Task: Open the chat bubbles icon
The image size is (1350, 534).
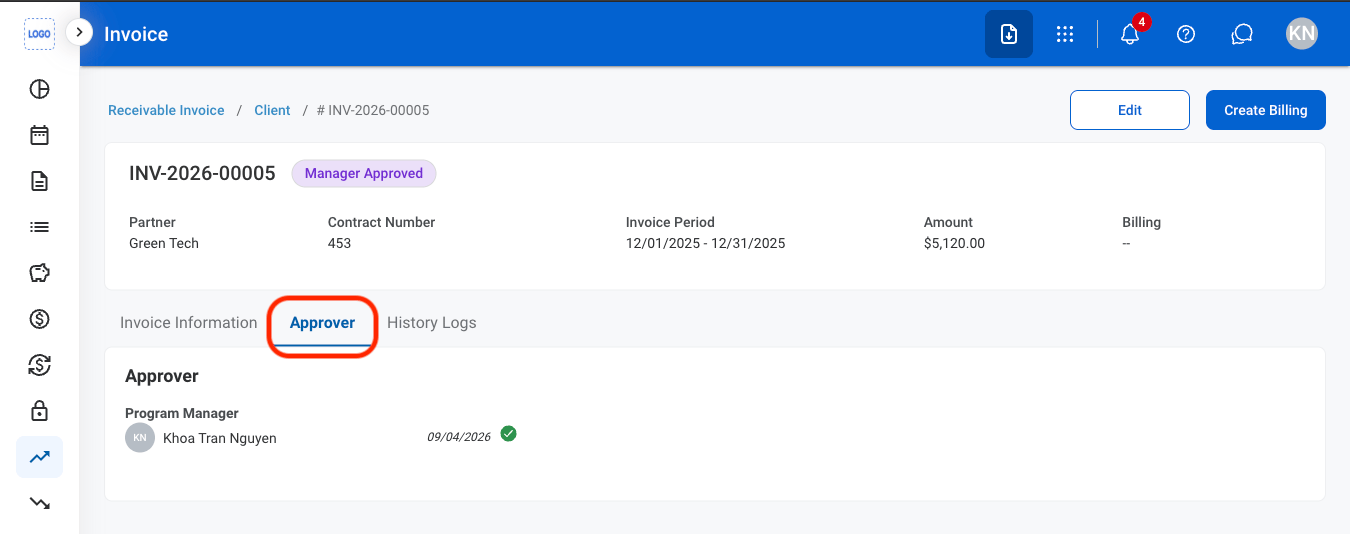Action: pyautogui.click(x=1242, y=34)
